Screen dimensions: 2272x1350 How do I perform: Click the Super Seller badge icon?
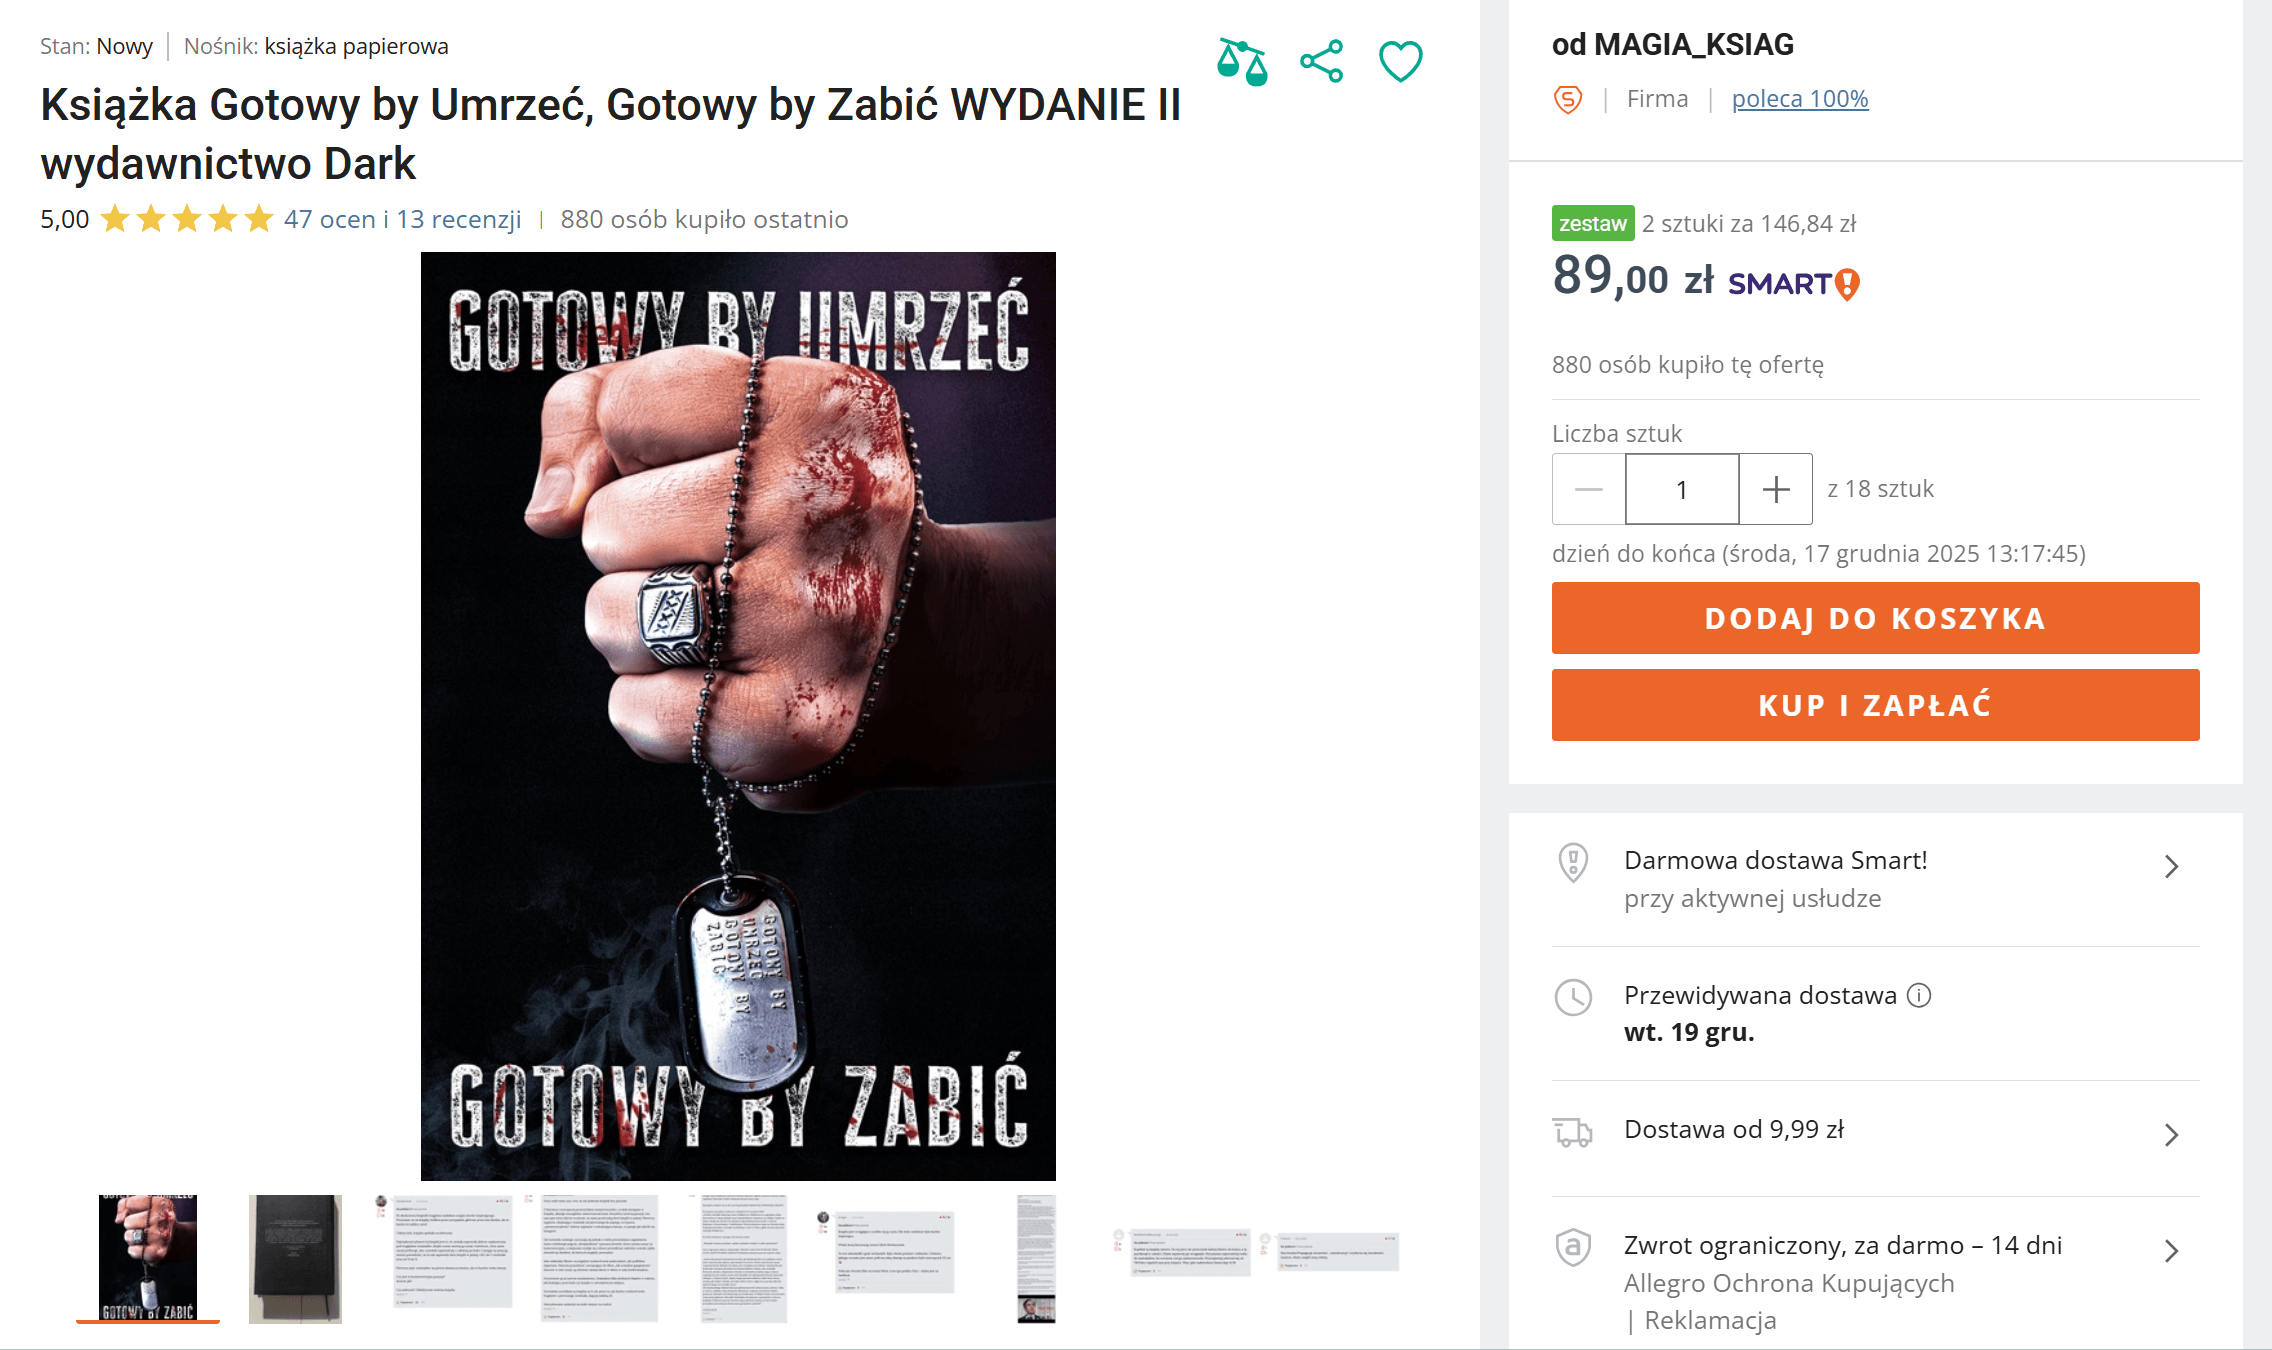[1568, 99]
